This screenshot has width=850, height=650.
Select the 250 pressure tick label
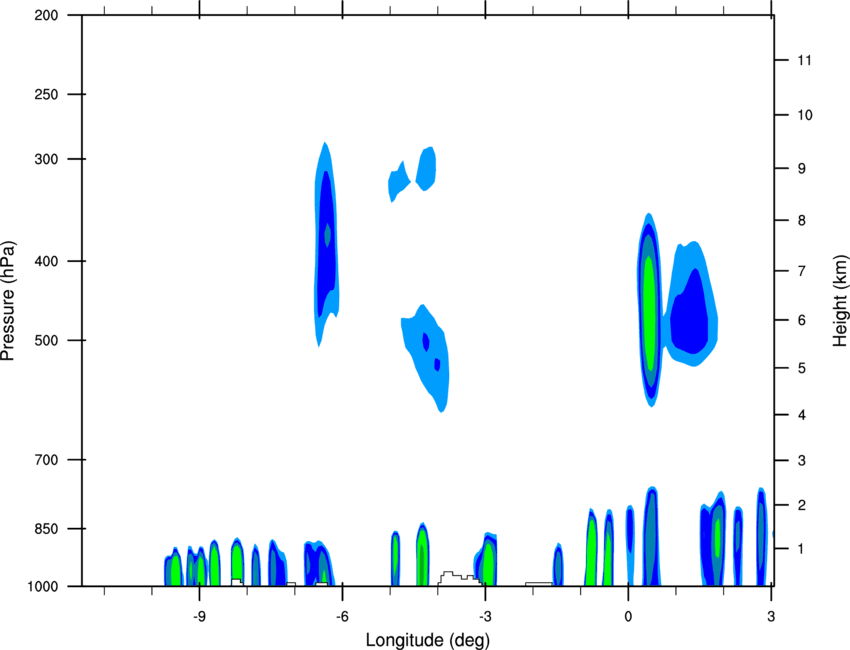point(47,94)
